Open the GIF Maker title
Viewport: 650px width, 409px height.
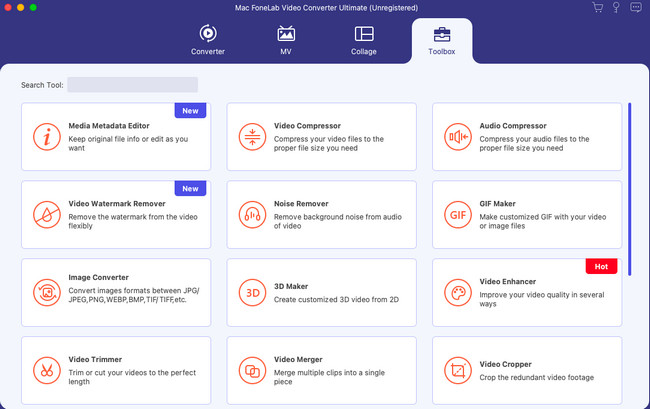[497, 203]
